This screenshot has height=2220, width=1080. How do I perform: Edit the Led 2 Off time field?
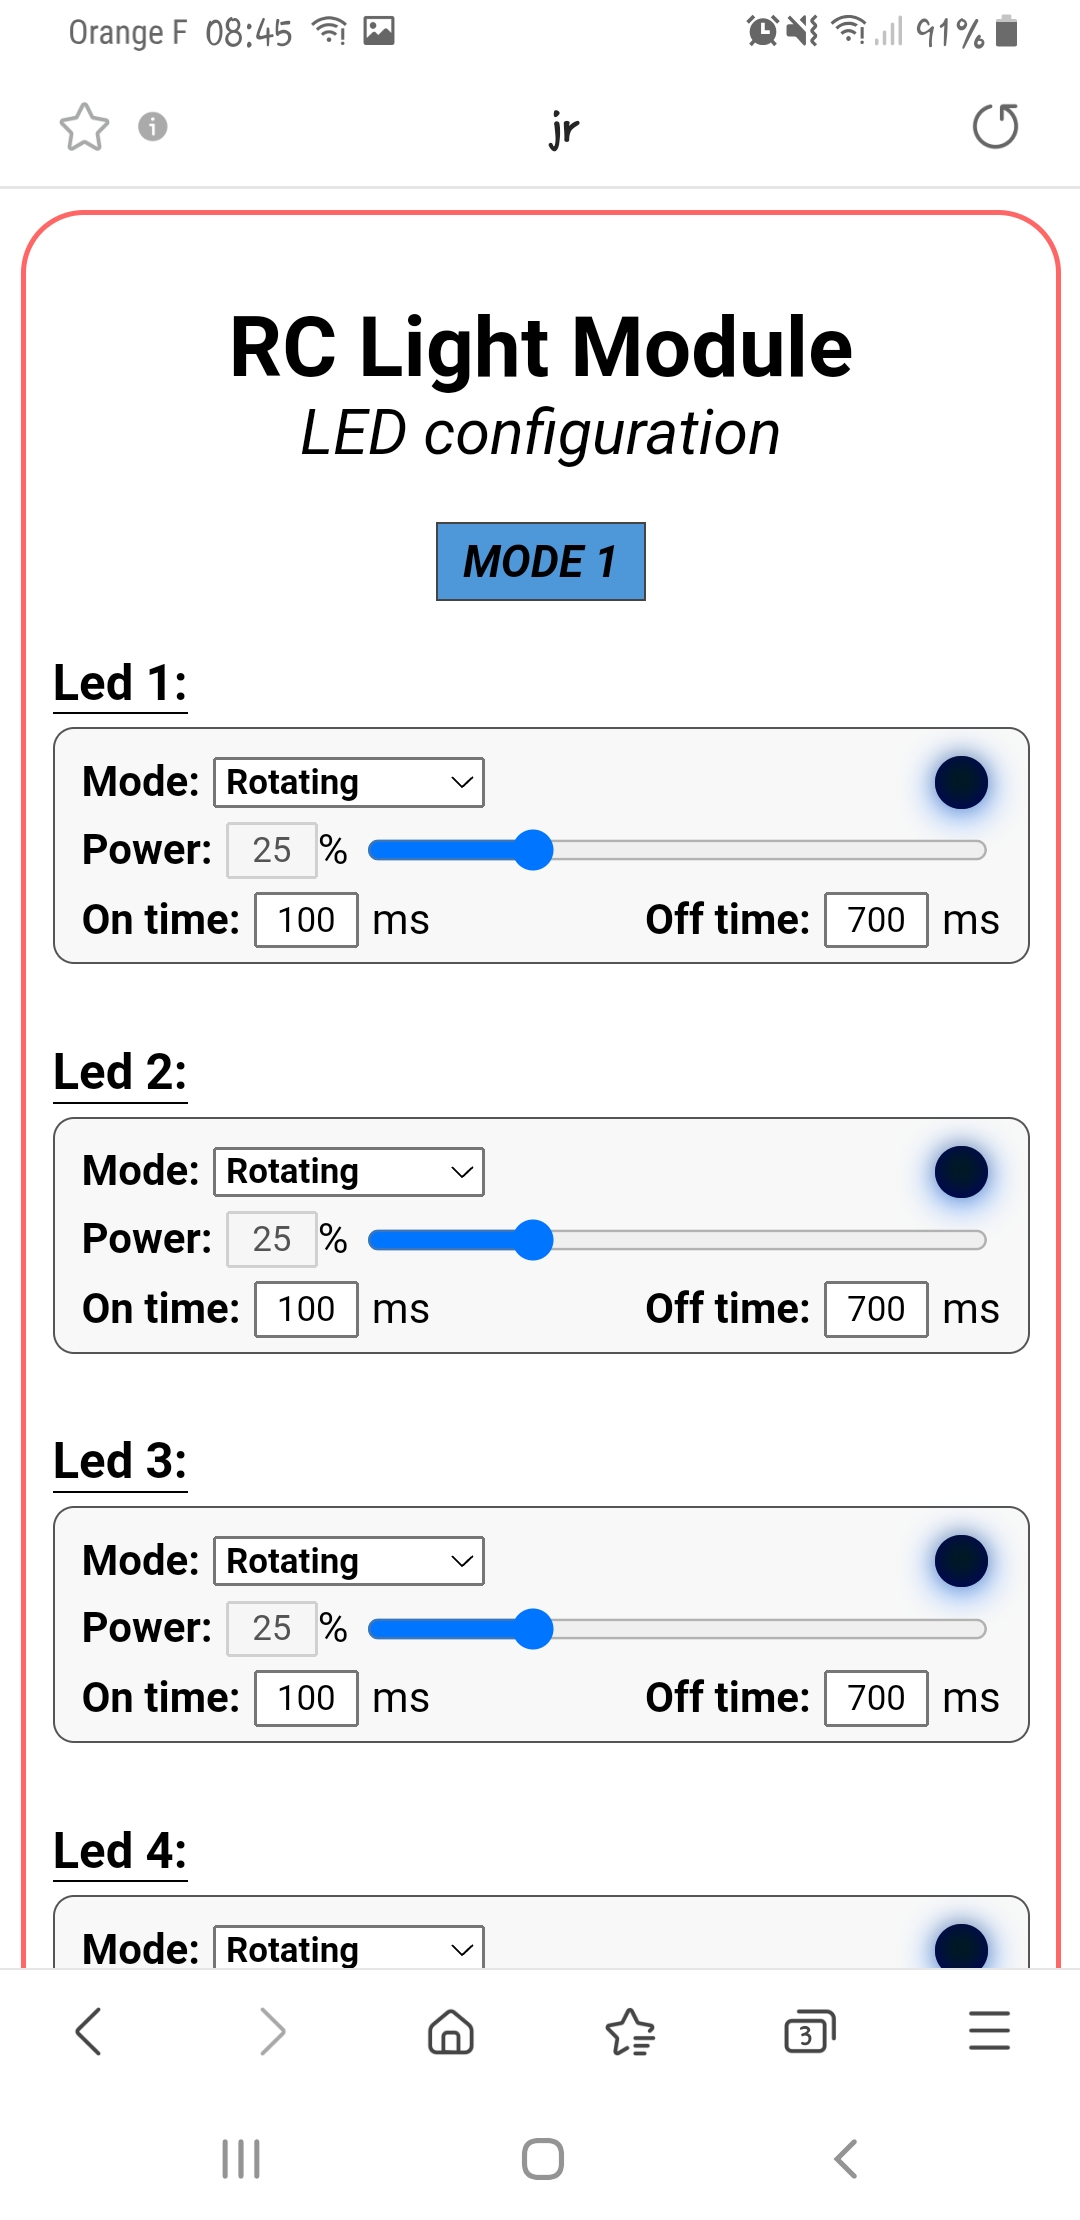point(876,1309)
